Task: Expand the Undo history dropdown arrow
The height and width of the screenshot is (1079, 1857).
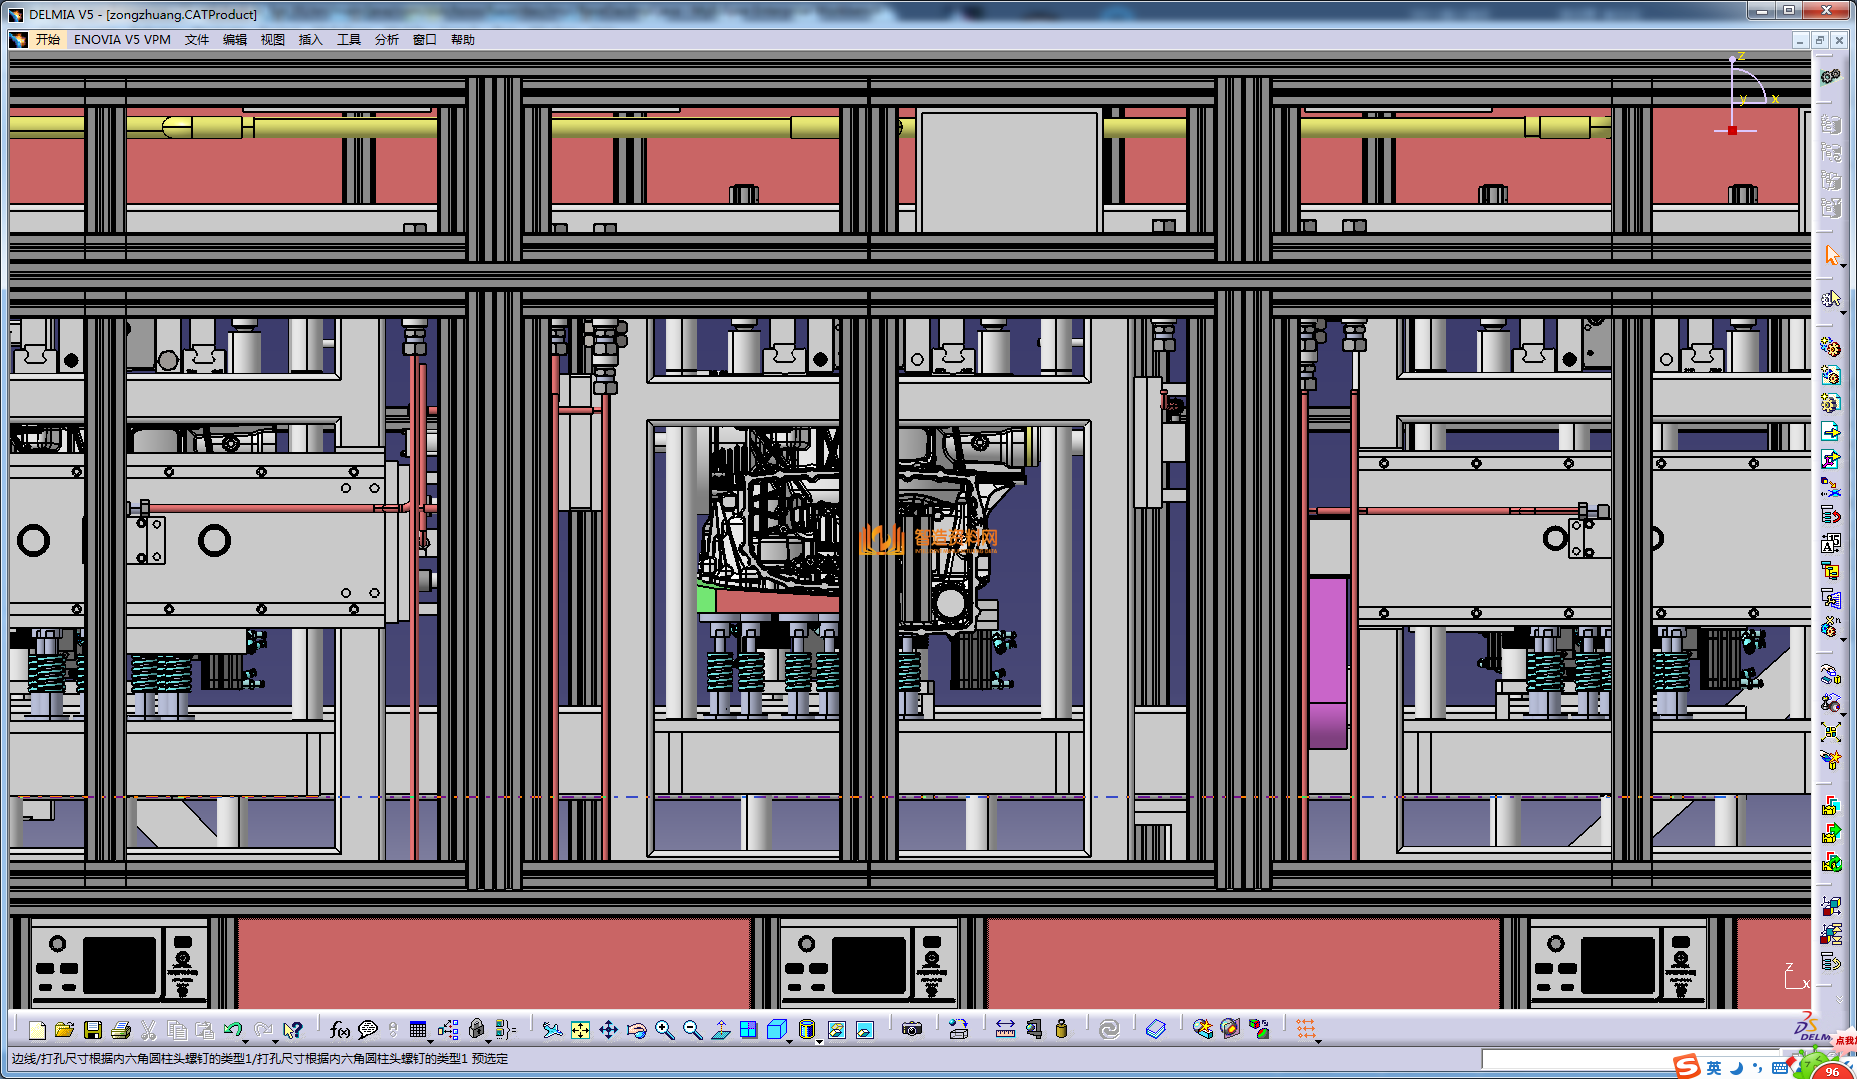Action: [245, 1041]
